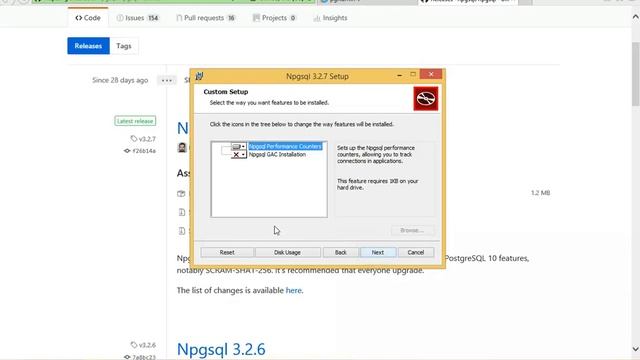Switch to the Tags view

coord(124,46)
